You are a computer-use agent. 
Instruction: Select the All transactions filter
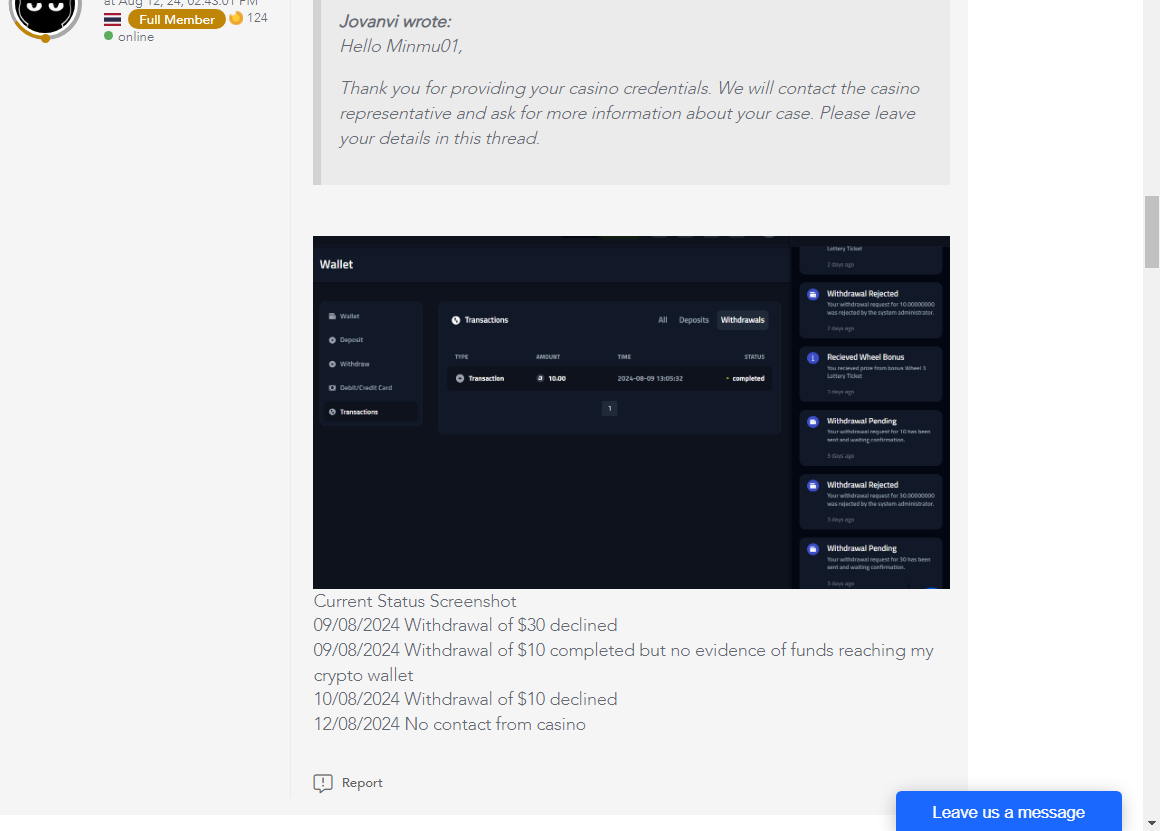tap(662, 320)
